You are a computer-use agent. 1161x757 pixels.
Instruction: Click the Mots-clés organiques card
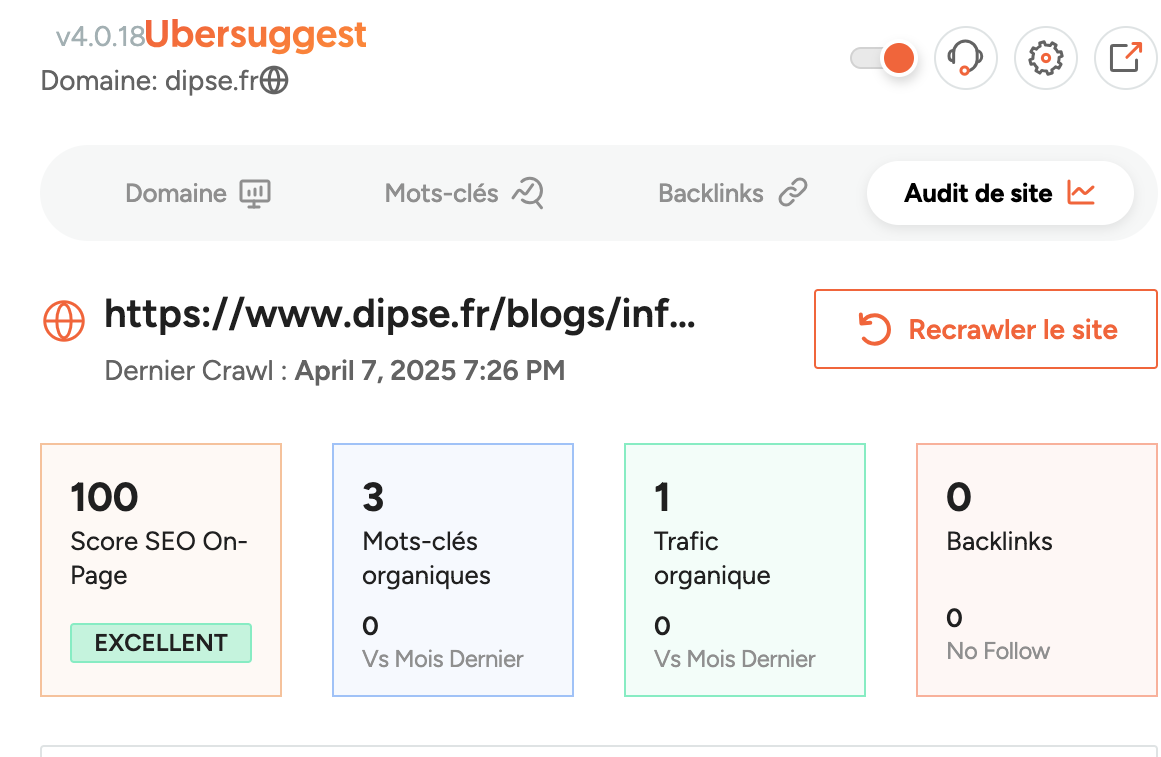pos(452,569)
